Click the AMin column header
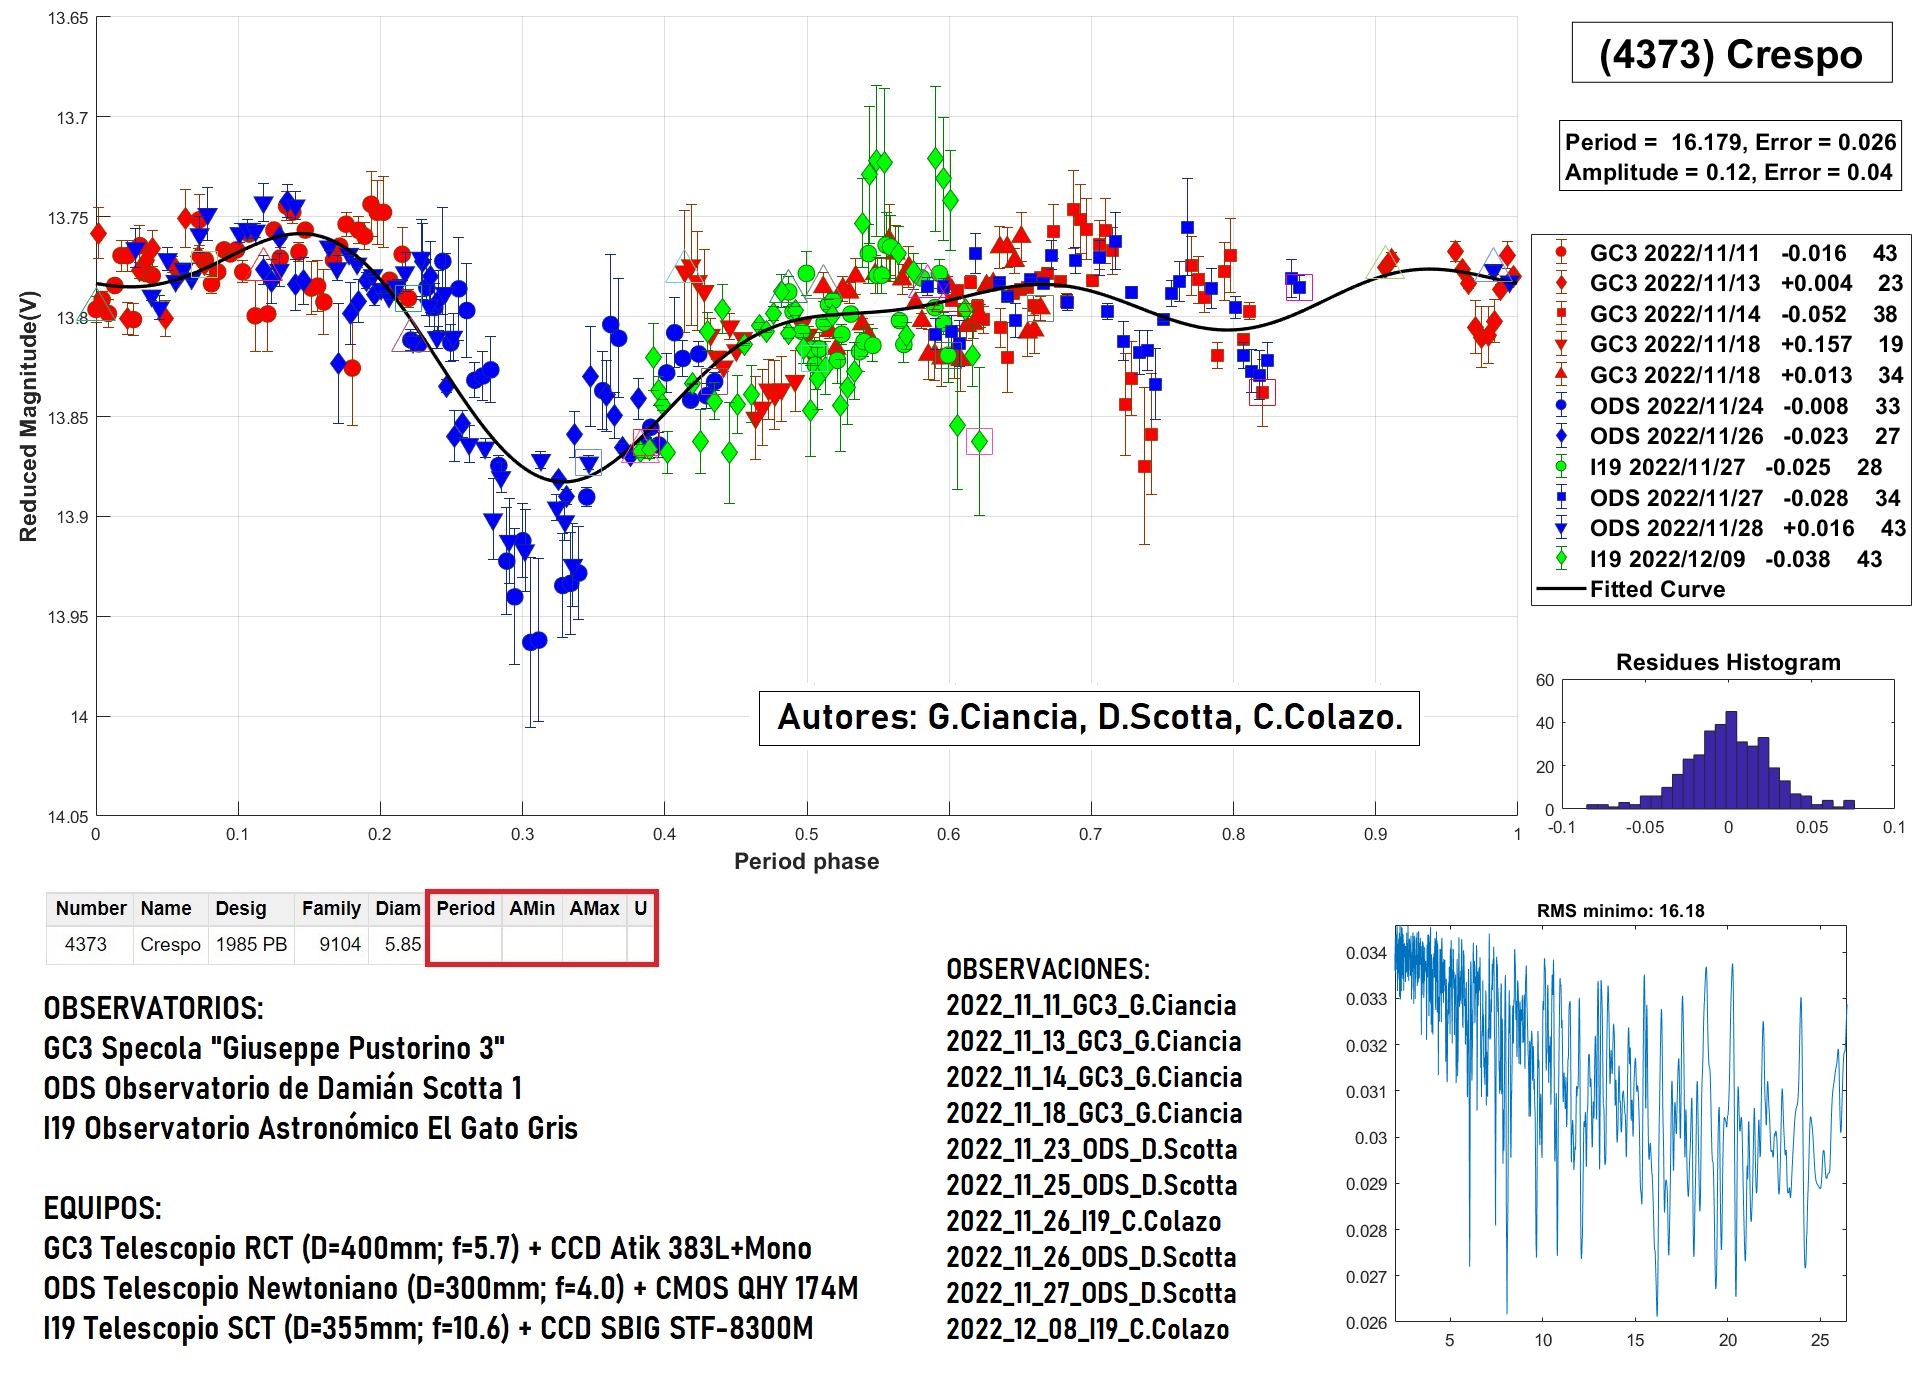Viewport: 1930px width, 1384px height. click(532, 908)
